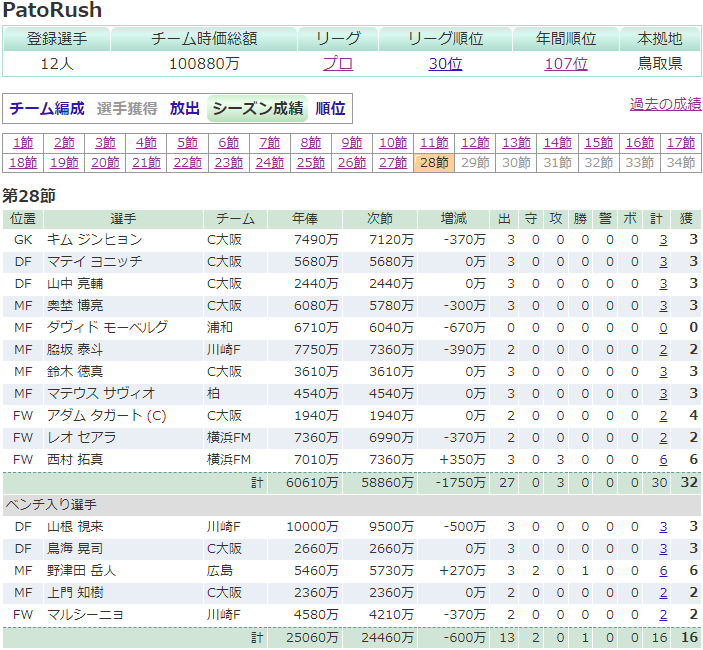
Task: Click the ベンチ入り選手 section header
Action: point(352,505)
